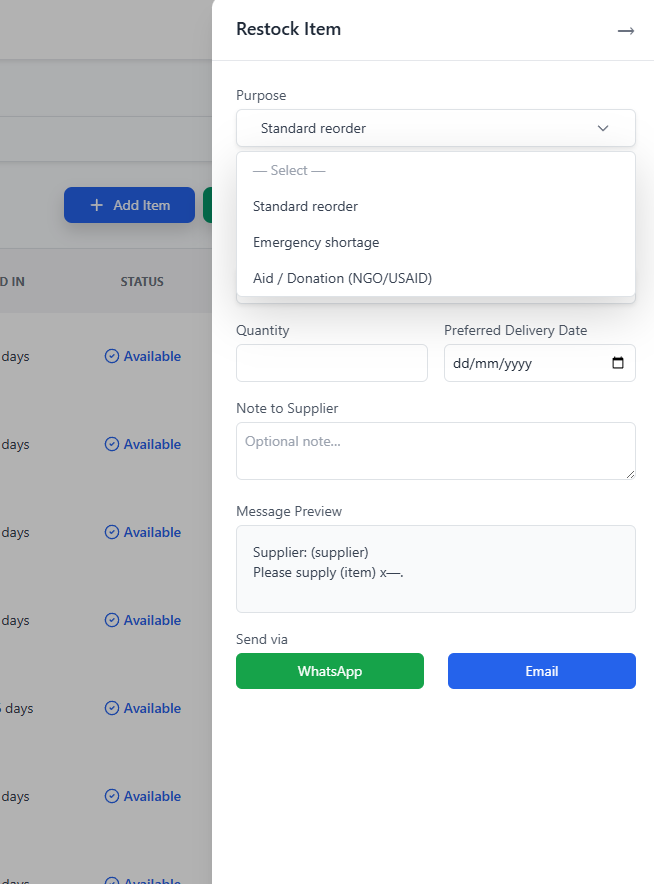
Task: Send the restock request via Email
Action: [541, 671]
